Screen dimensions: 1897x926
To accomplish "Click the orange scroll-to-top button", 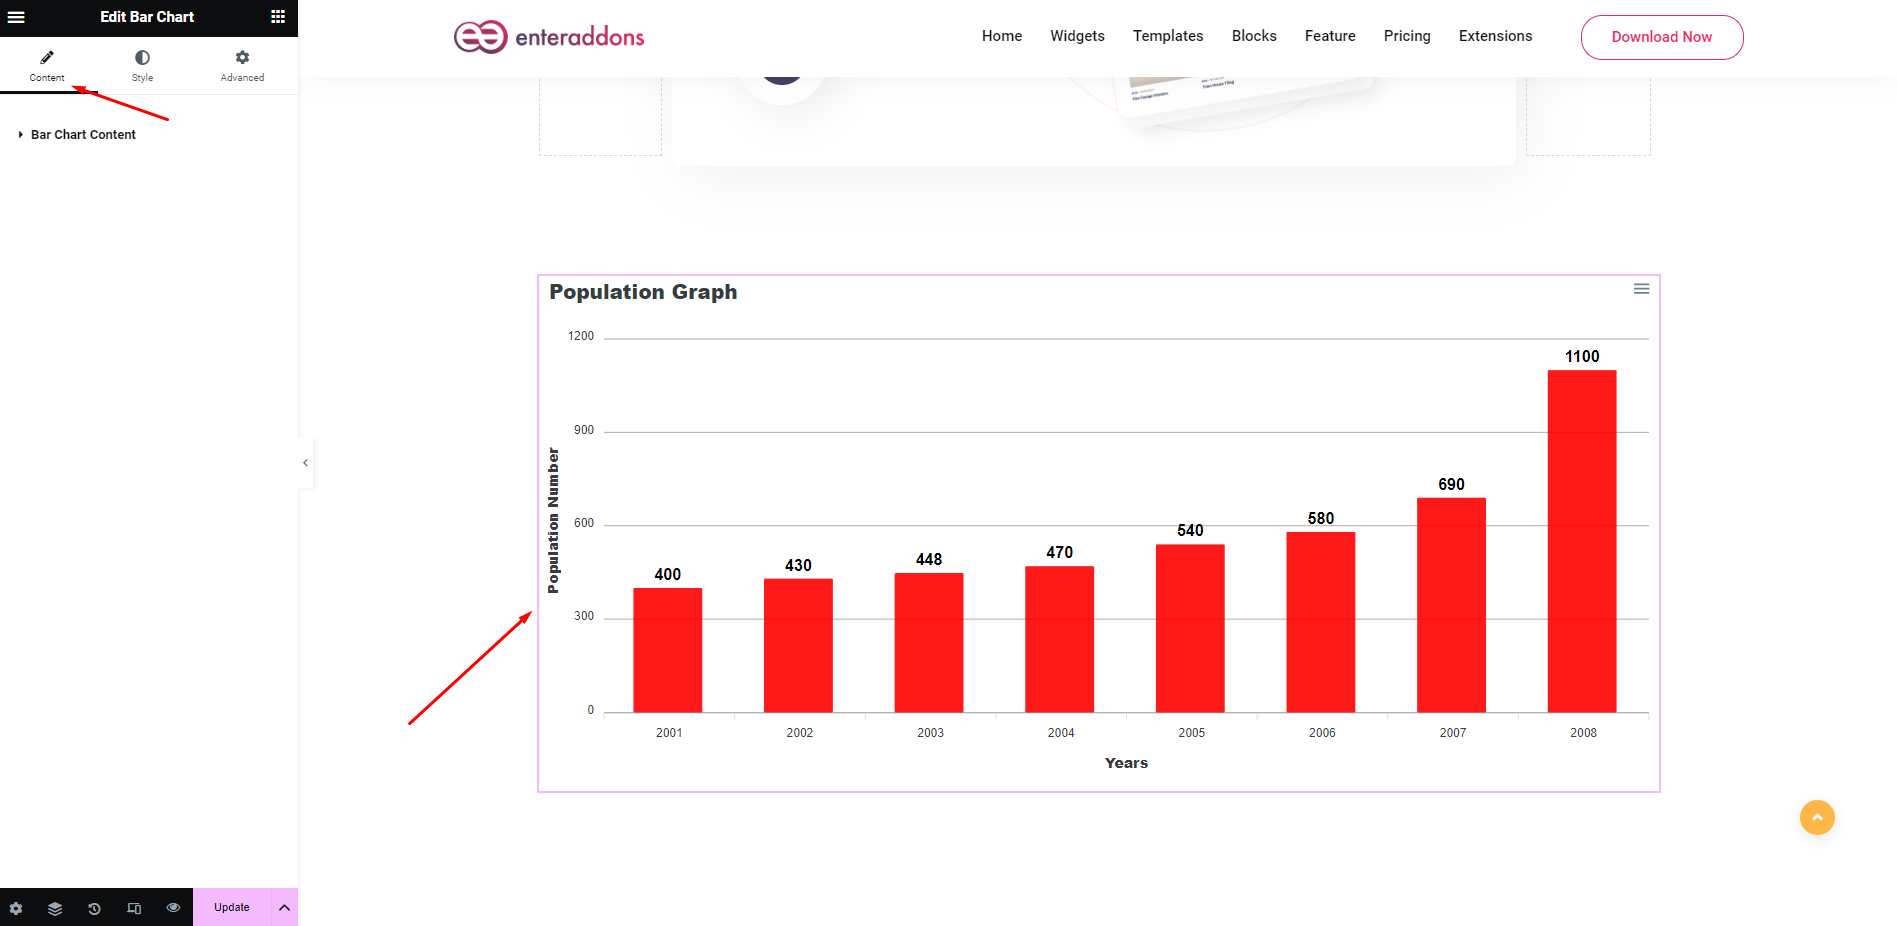I will pyautogui.click(x=1817, y=817).
